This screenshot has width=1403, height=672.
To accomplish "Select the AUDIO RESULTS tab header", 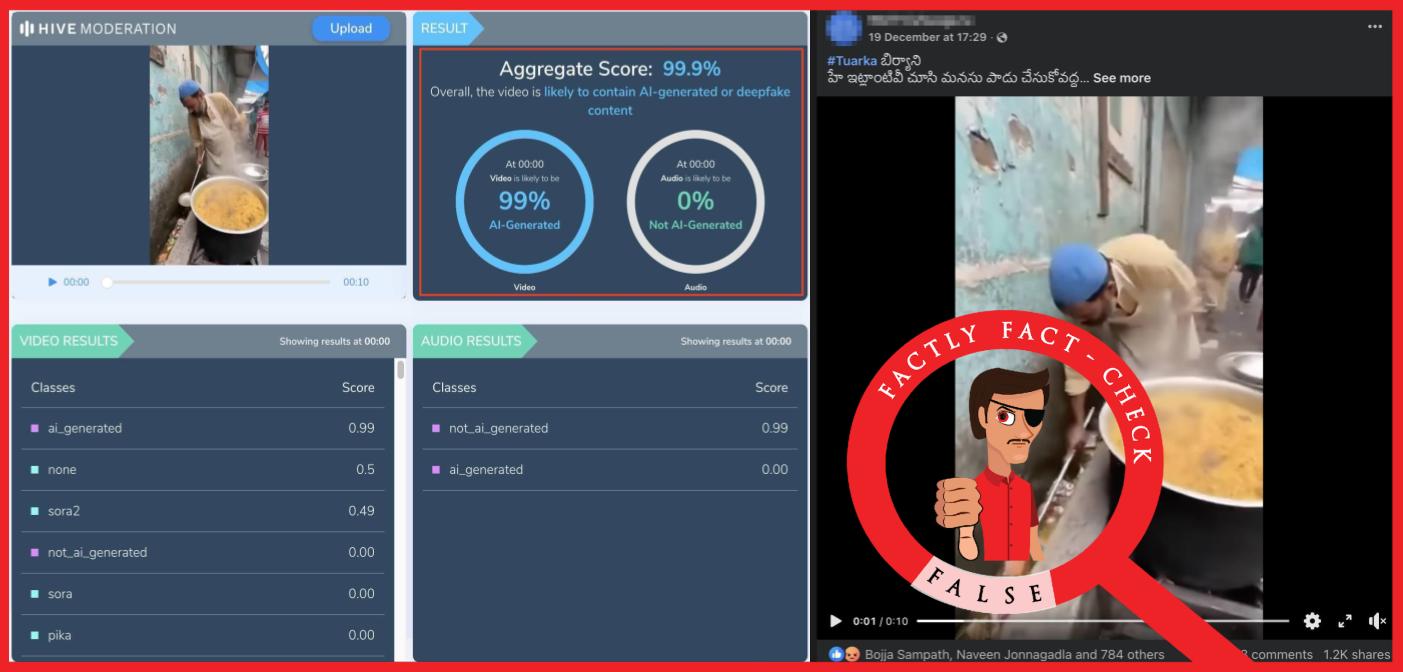I will (x=471, y=341).
